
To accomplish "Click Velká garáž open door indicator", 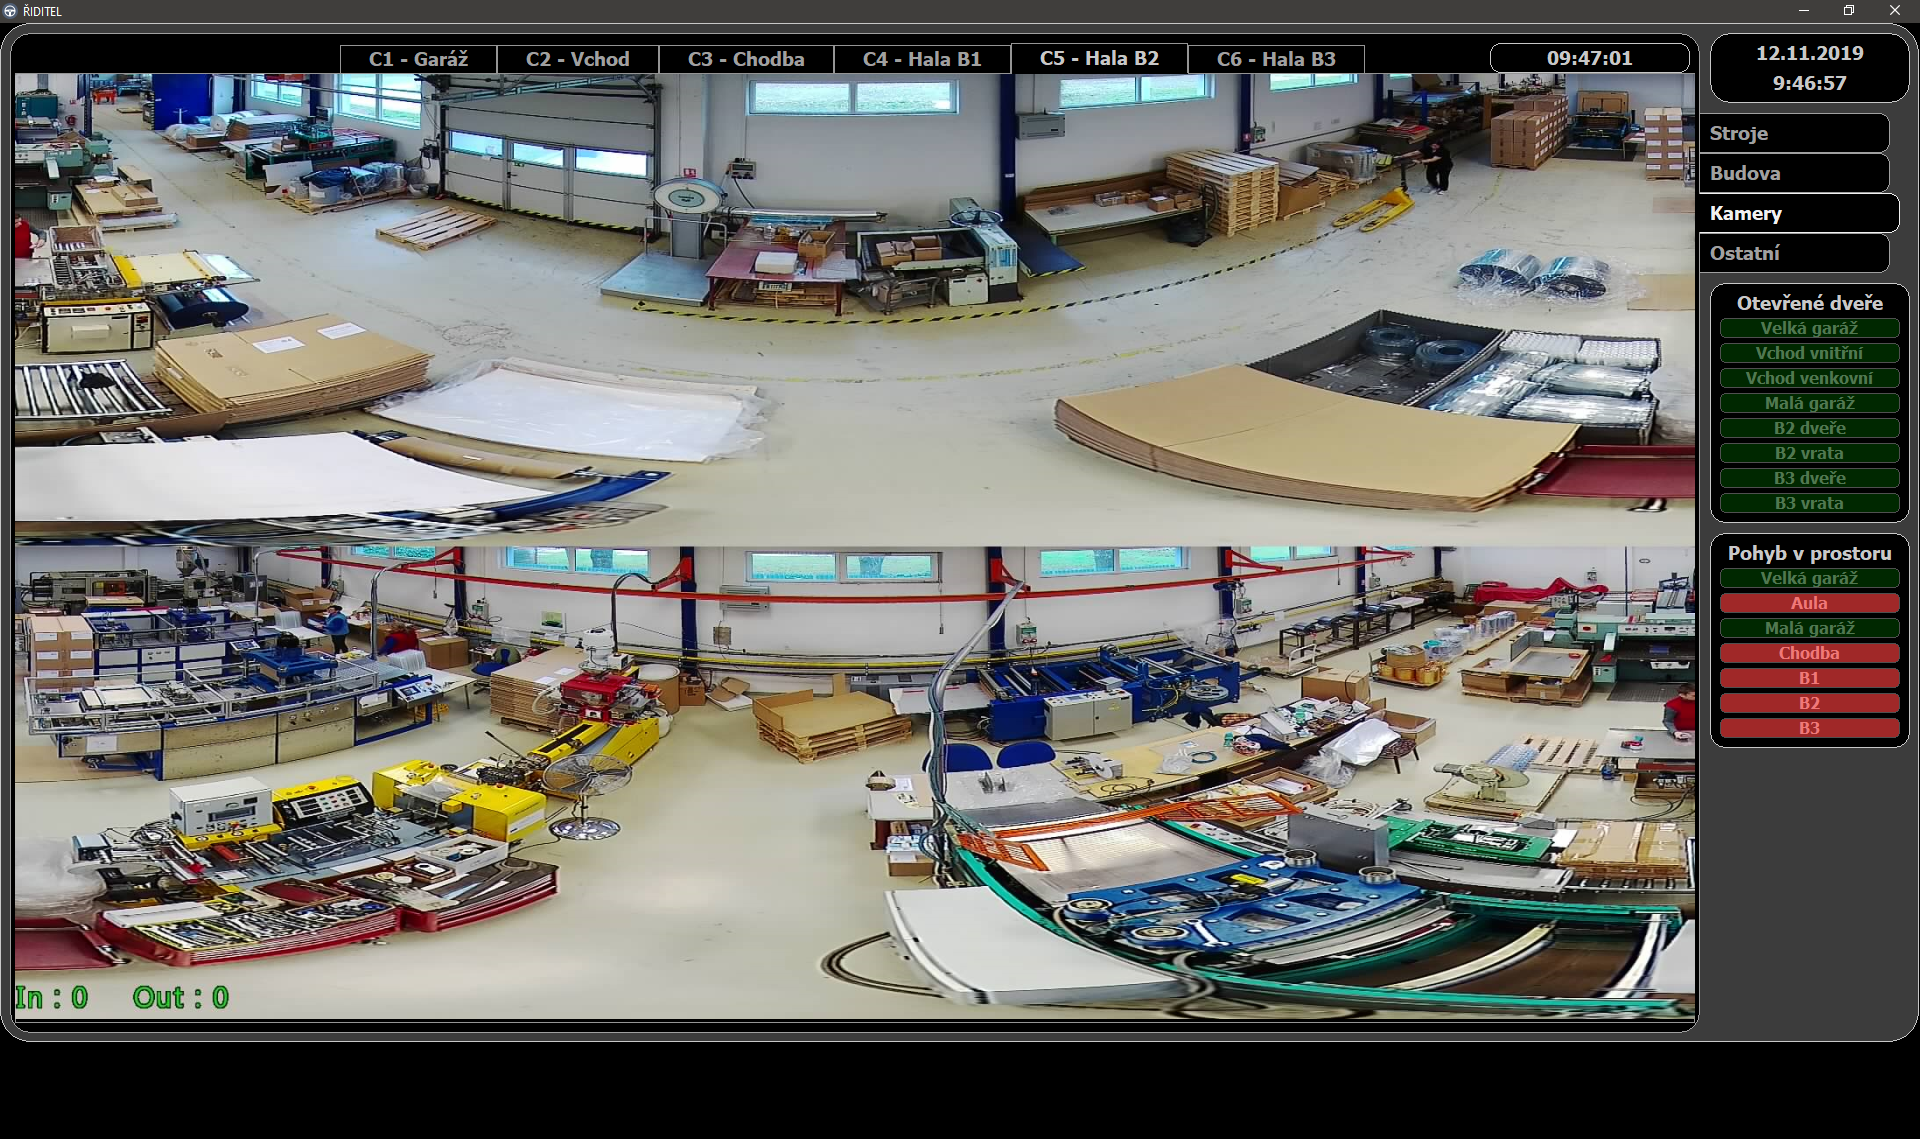I will coord(1808,328).
